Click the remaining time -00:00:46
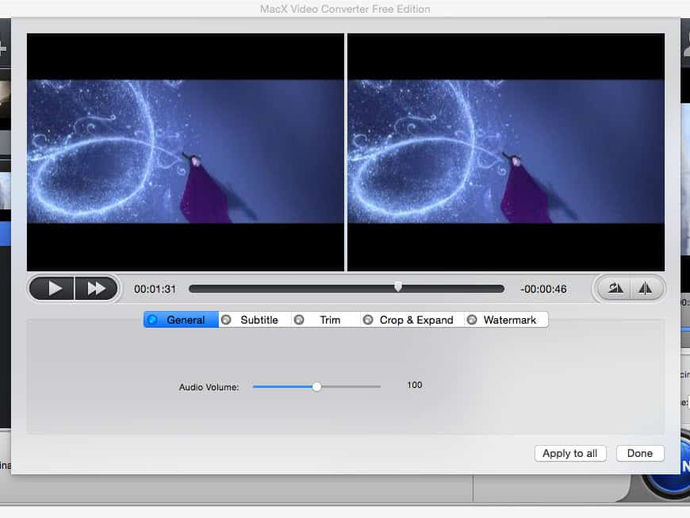The image size is (690, 518). pyautogui.click(x=543, y=289)
